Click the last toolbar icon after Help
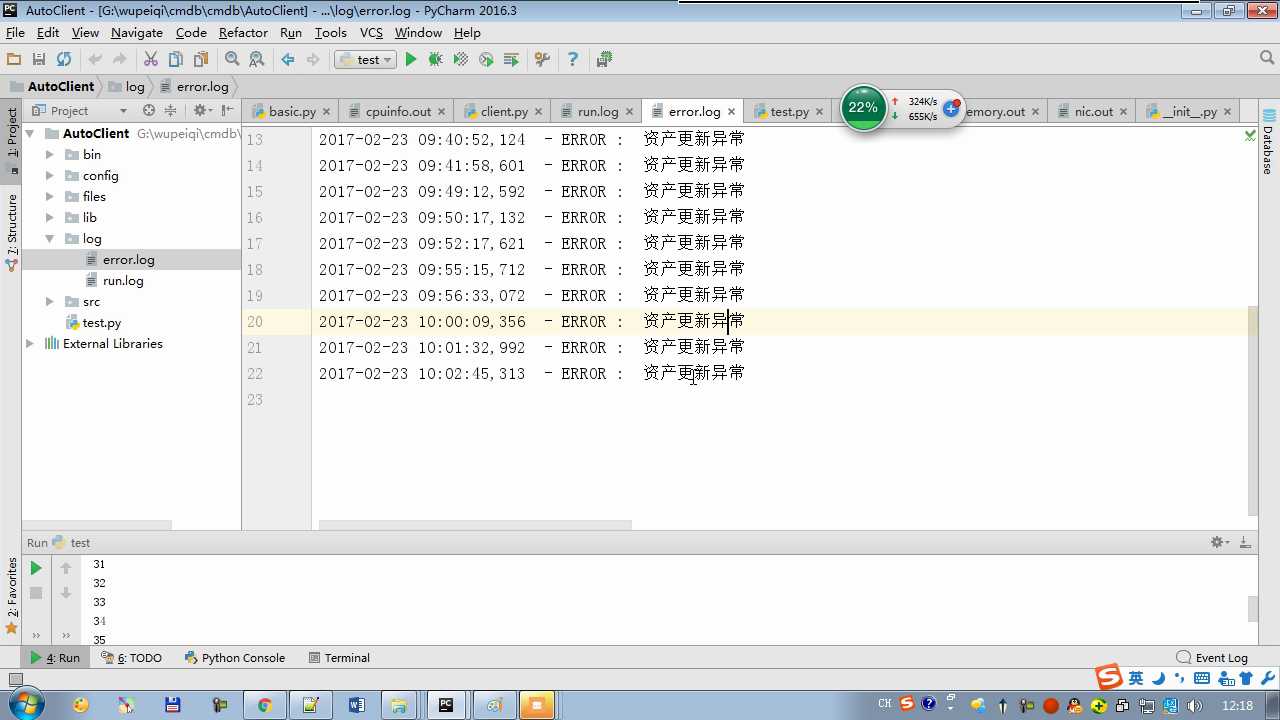Viewport: 1280px width, 720px height. click(x=604, y=60)
